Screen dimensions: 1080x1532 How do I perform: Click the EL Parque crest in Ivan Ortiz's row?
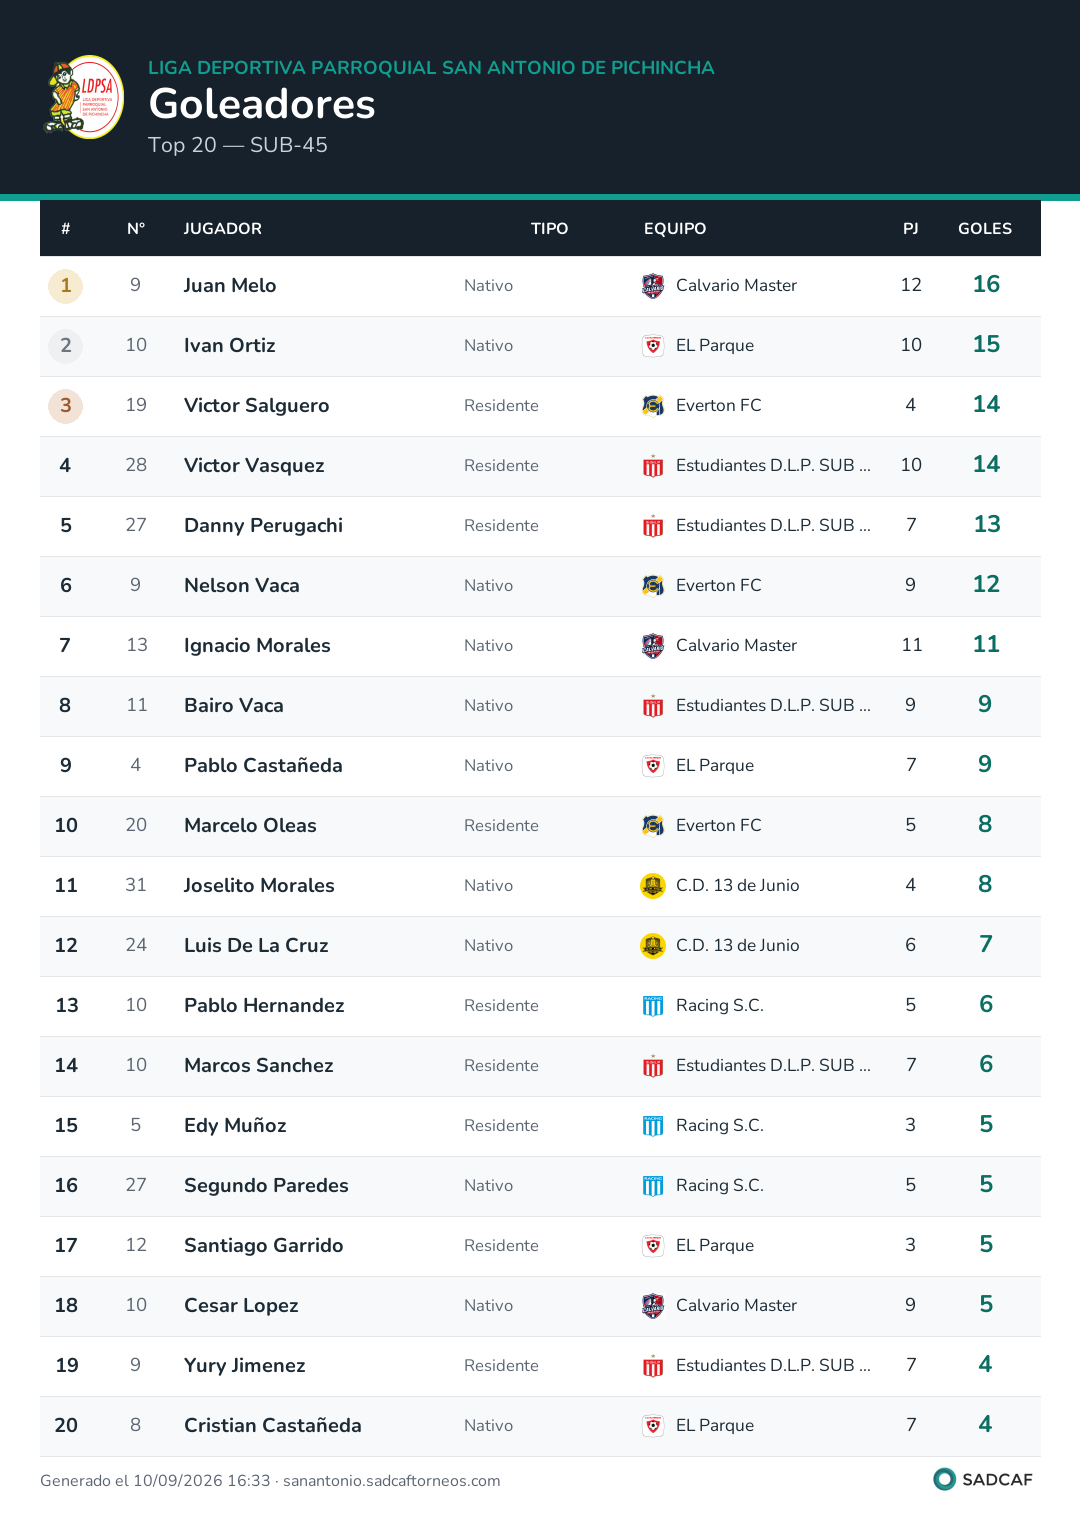pos(653,346)
